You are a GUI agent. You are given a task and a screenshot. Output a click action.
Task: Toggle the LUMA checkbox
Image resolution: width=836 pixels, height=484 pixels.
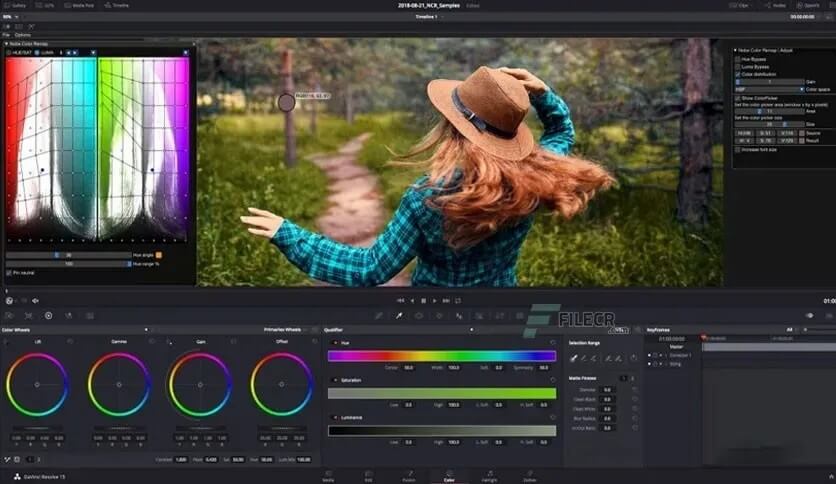point(37,53)
